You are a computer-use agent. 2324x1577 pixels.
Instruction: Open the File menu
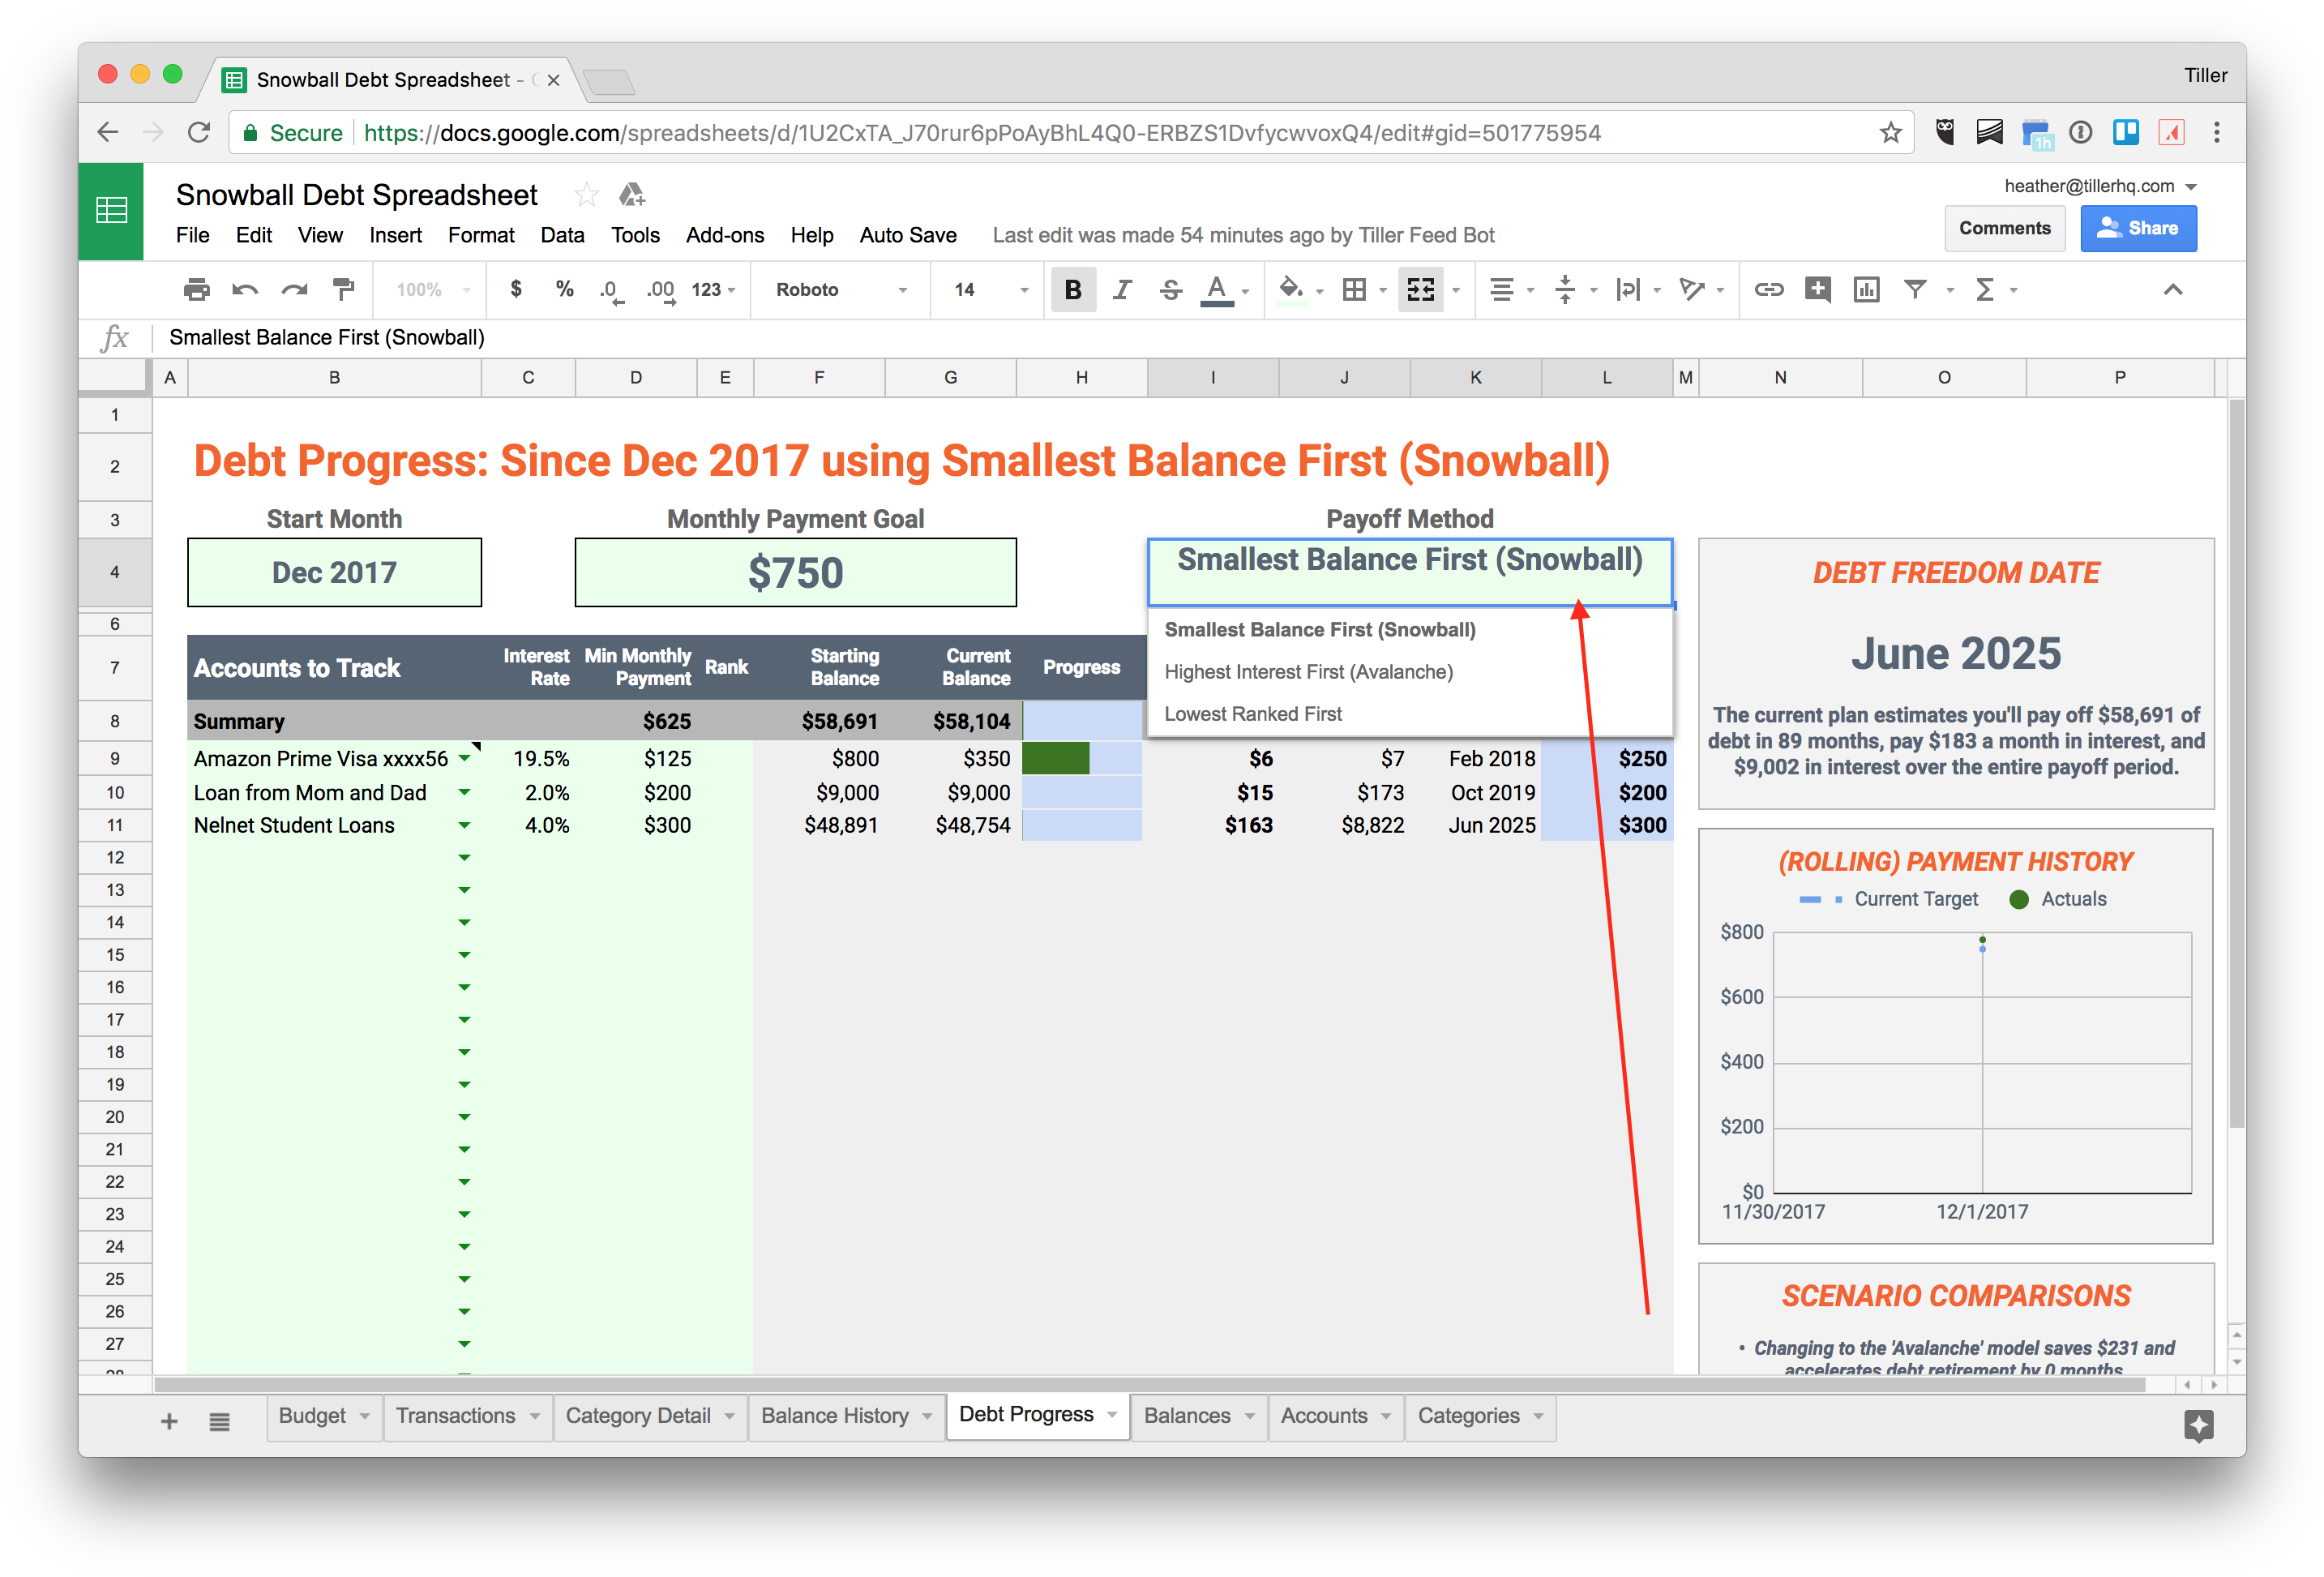(192, 235)
